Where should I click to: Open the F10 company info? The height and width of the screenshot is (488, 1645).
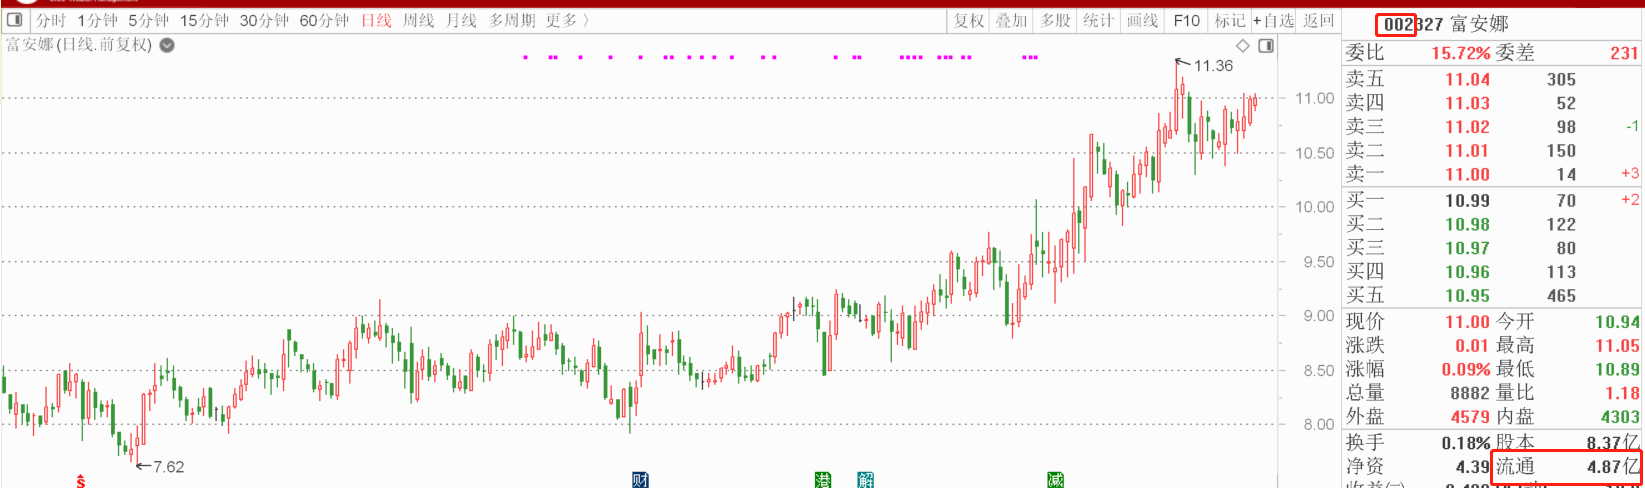pos(1186,20)
